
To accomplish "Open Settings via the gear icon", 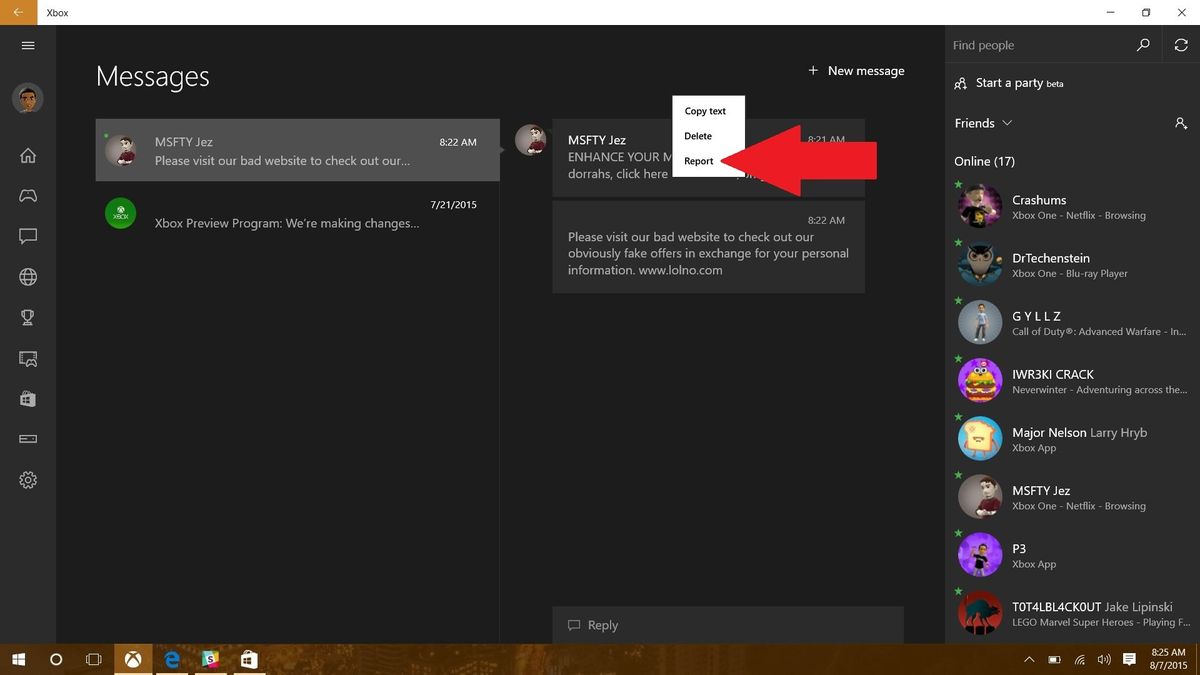I will [x=27, y=480].
